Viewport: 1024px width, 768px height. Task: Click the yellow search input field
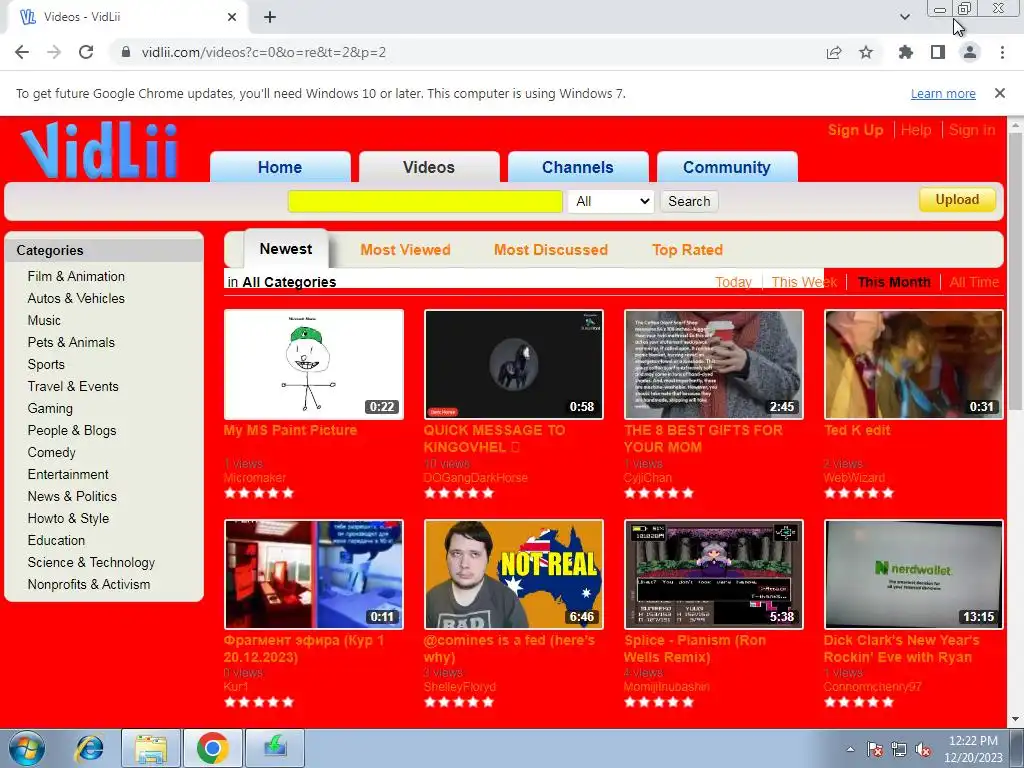click(425, 201)
